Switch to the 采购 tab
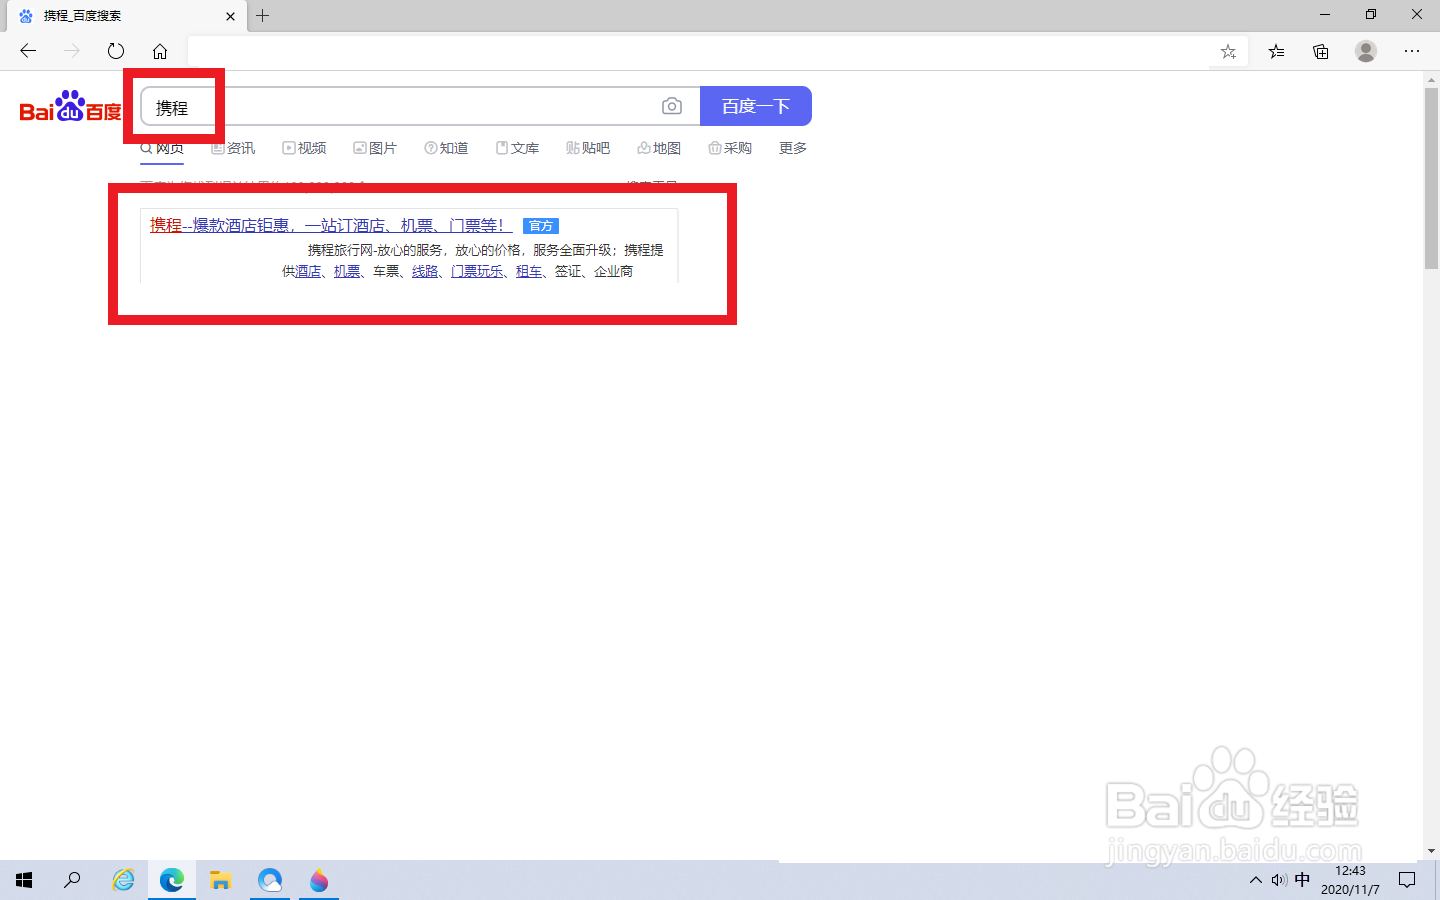This screenshot has width=1440, height=900. click(730, 148)
